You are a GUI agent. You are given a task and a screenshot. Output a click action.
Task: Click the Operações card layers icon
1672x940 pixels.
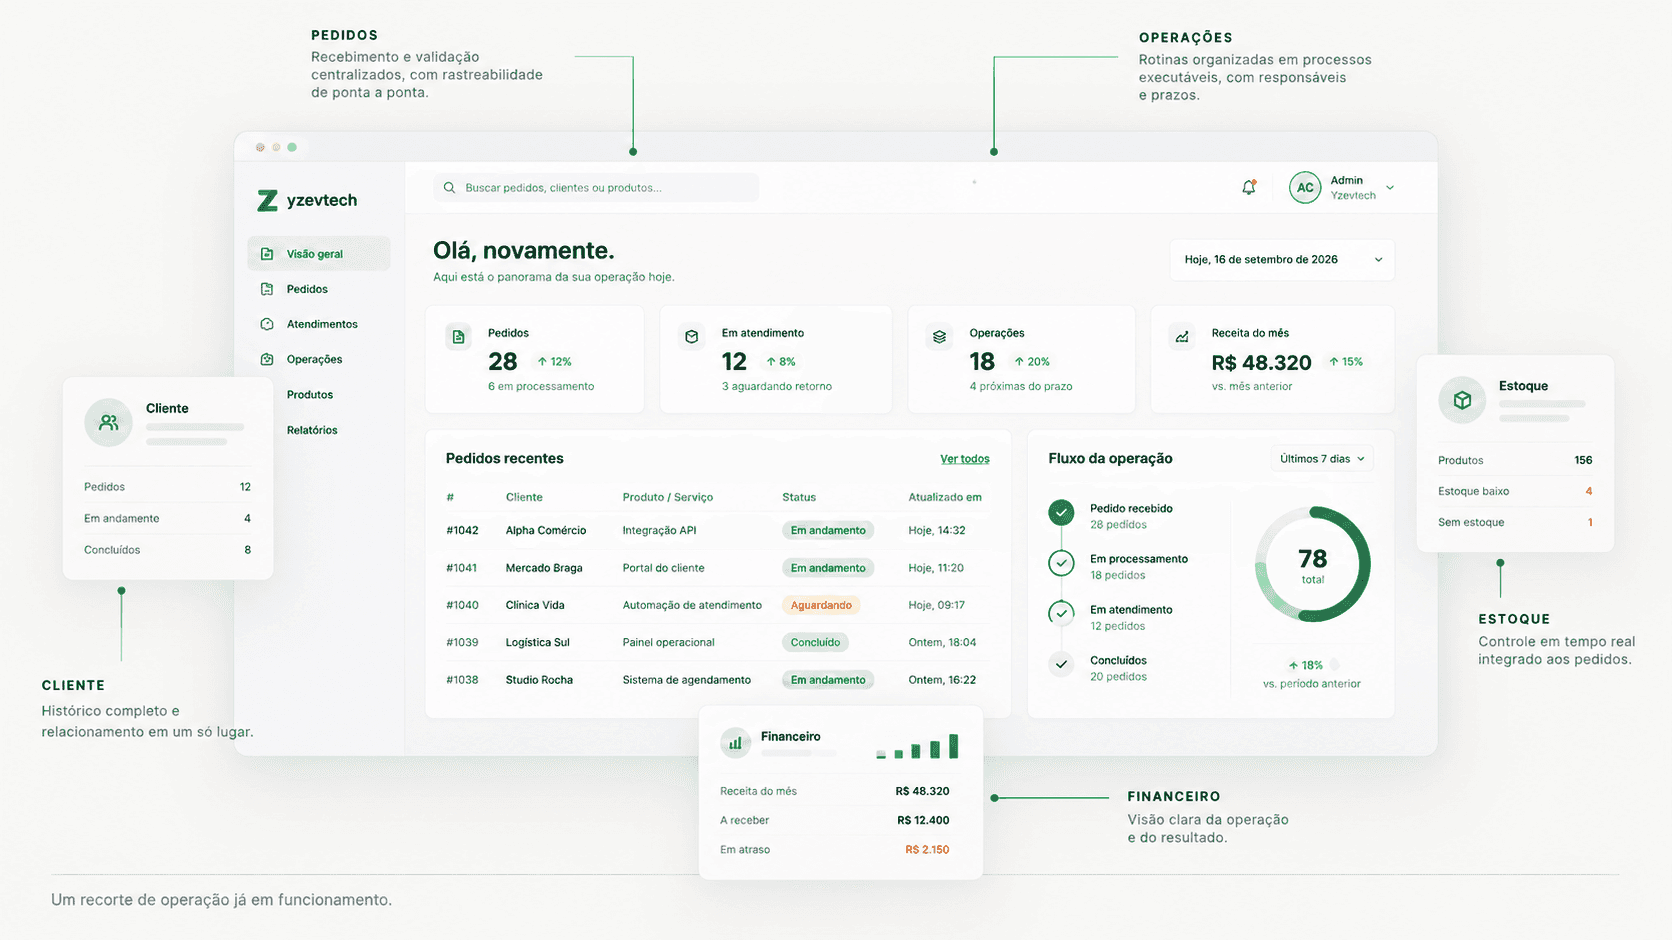click(939, 337)
